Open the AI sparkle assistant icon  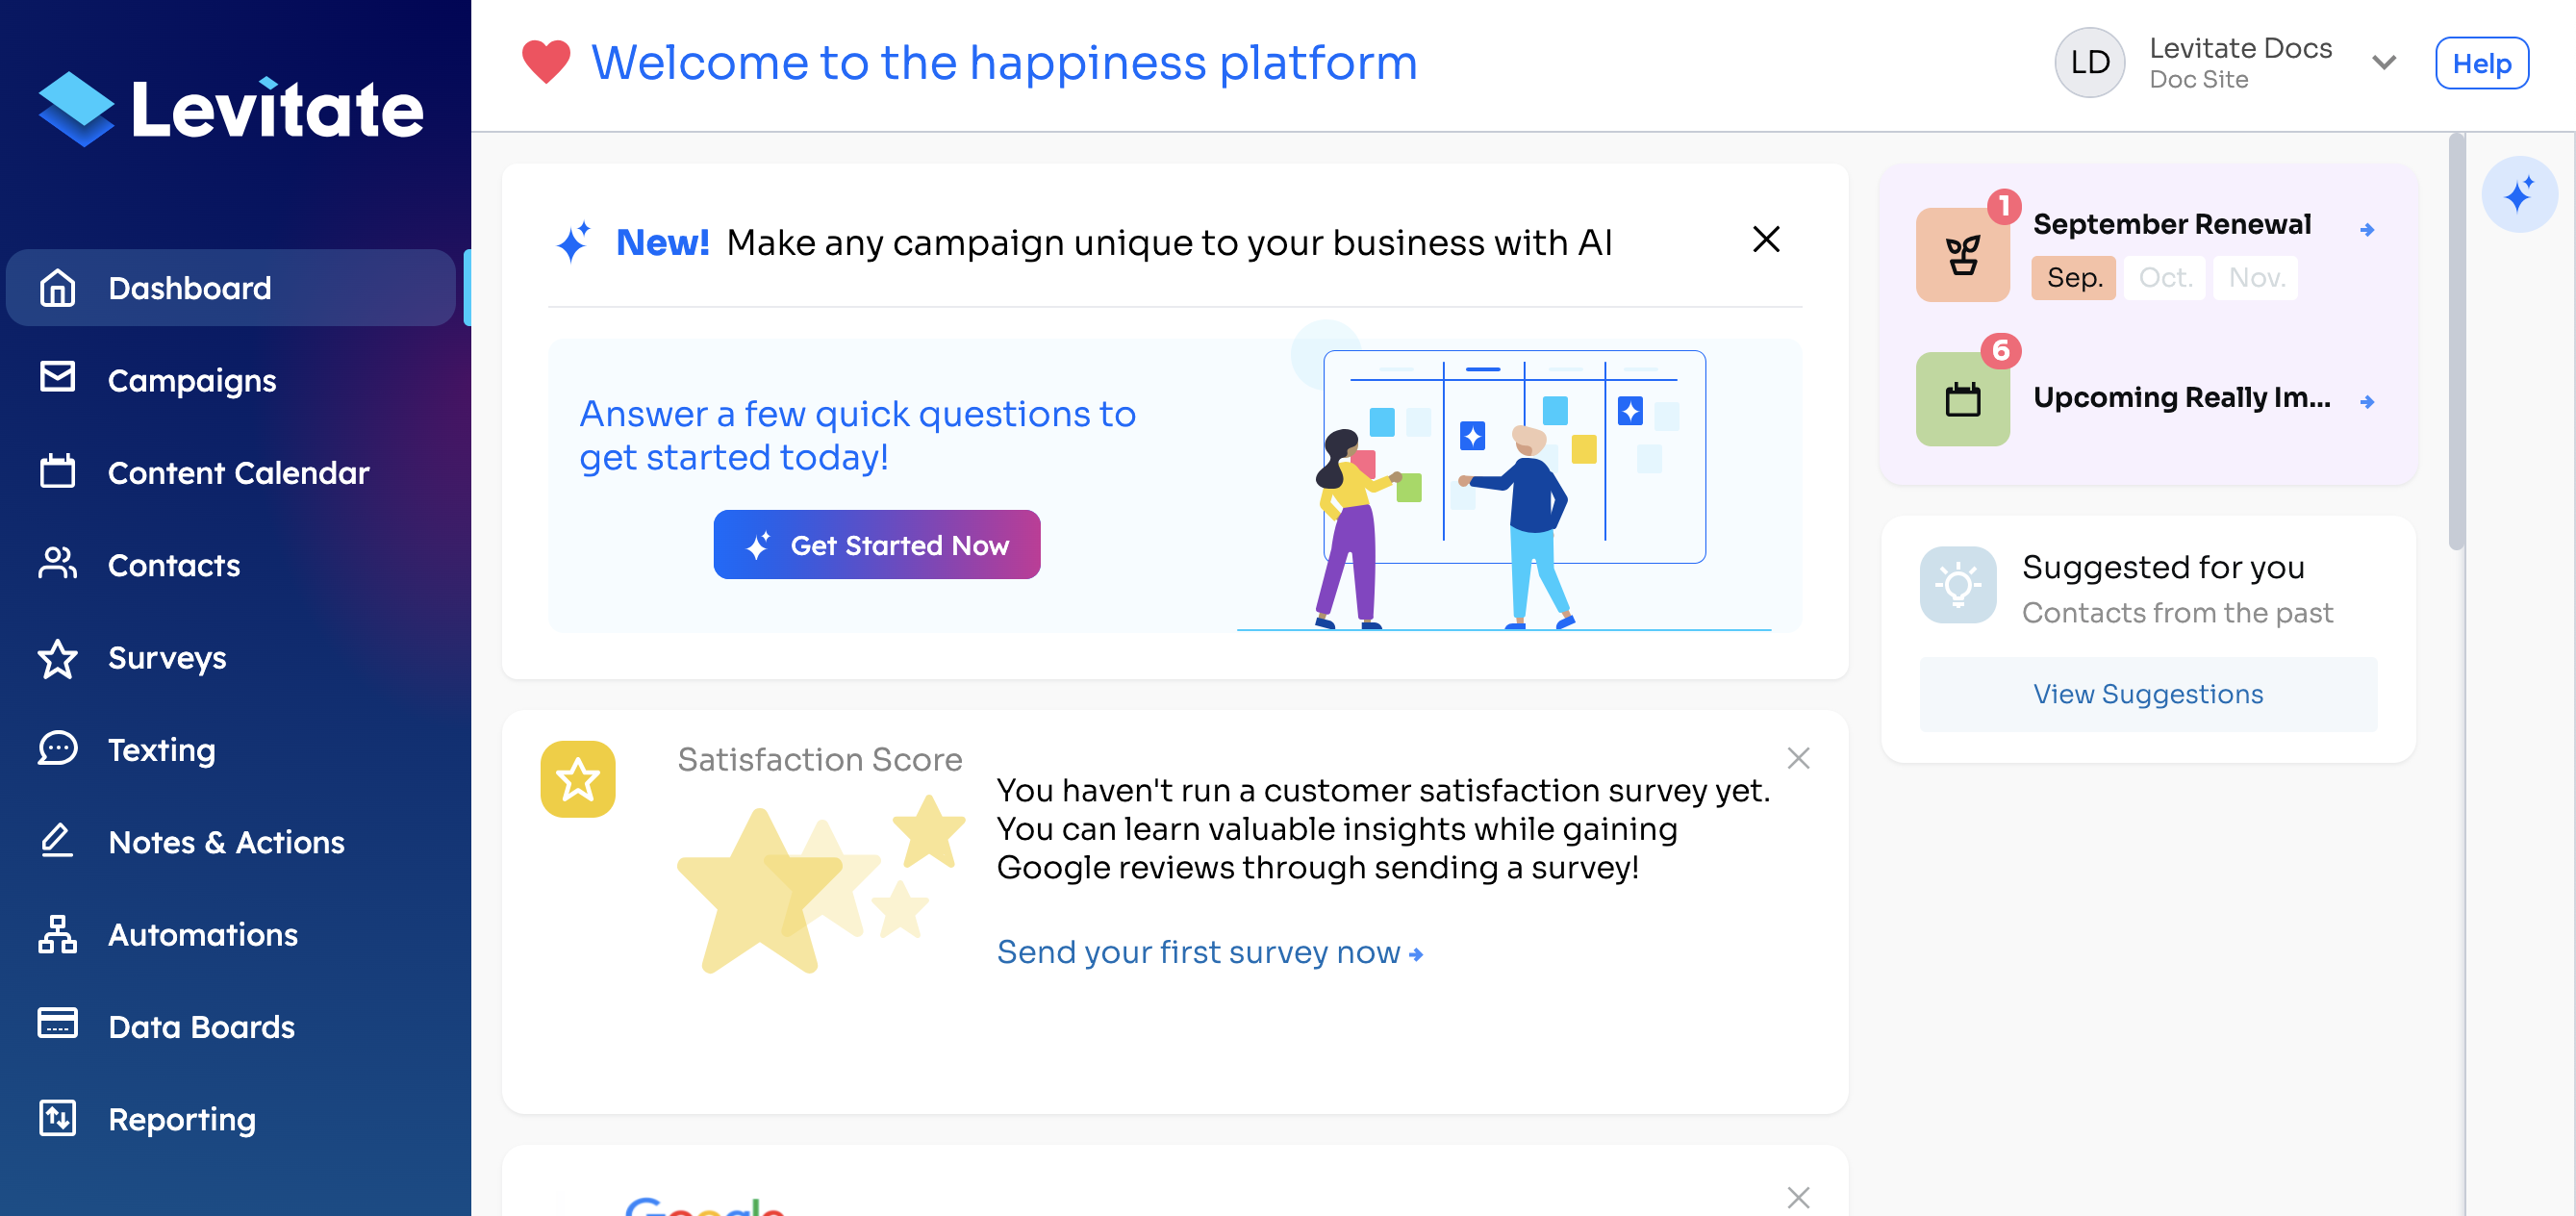click(x=2518, y=194)
